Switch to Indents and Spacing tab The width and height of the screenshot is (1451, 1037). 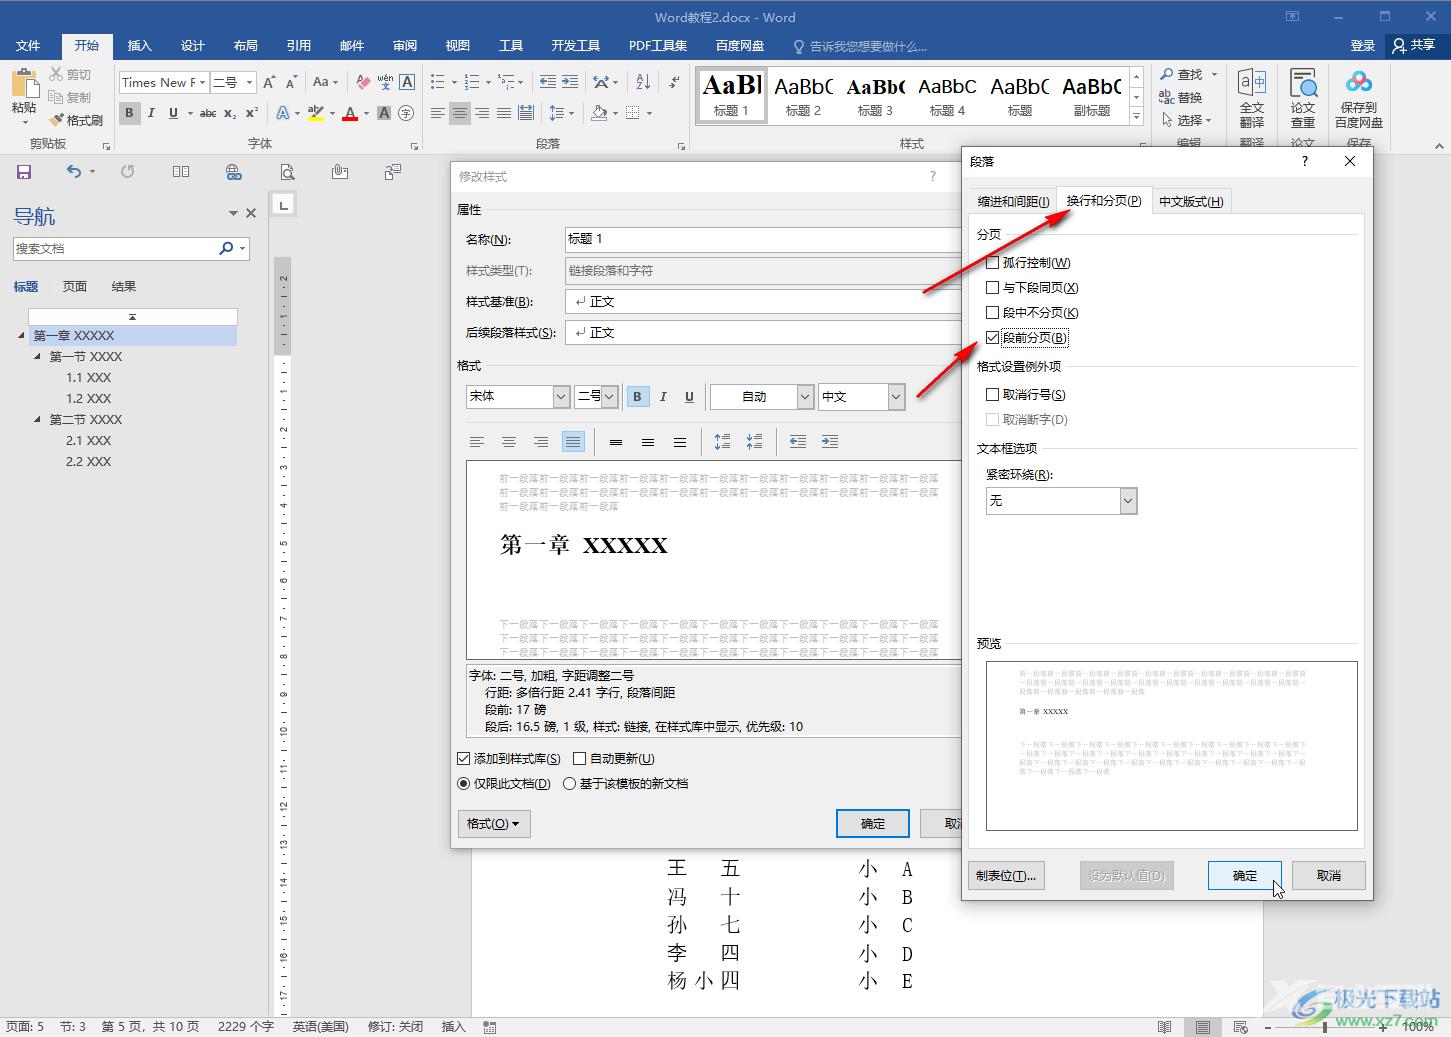(x=1013, y=201)
